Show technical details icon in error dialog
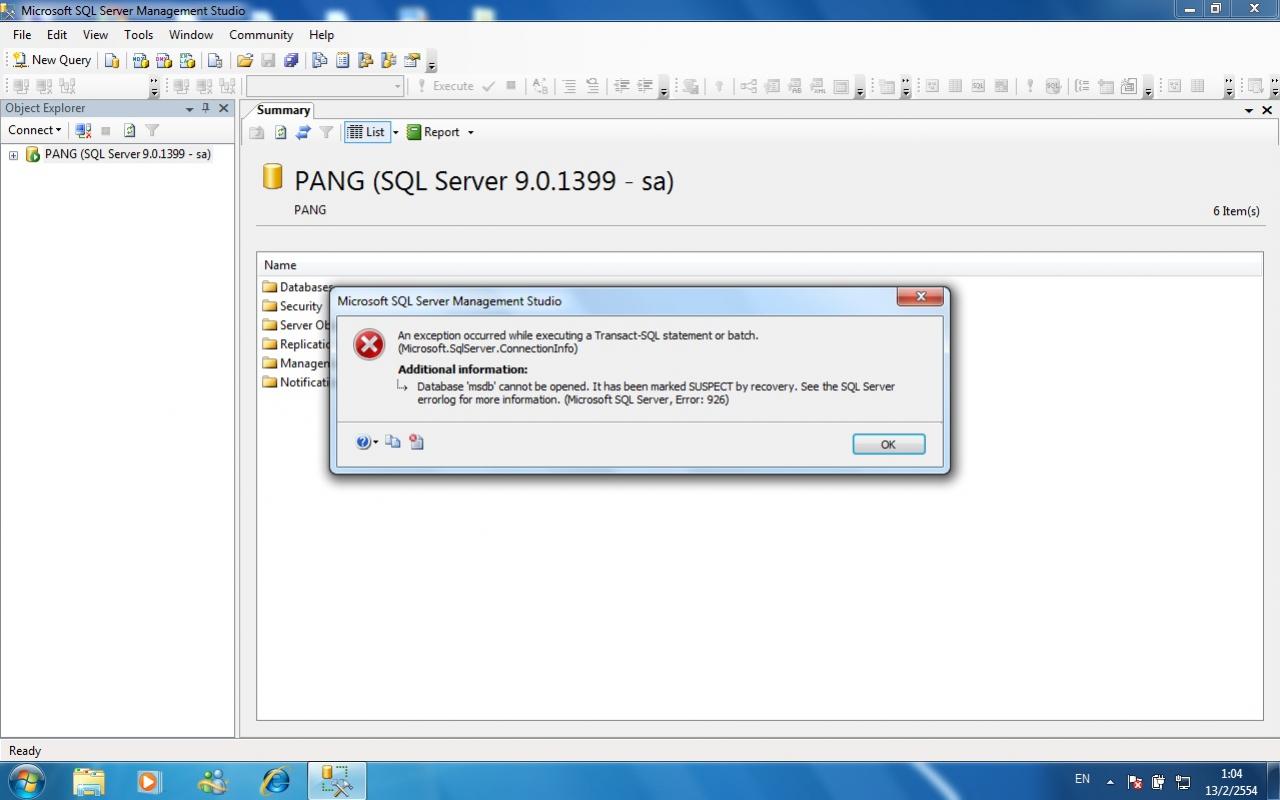1280x800 pixels. [x=416, y=442]
